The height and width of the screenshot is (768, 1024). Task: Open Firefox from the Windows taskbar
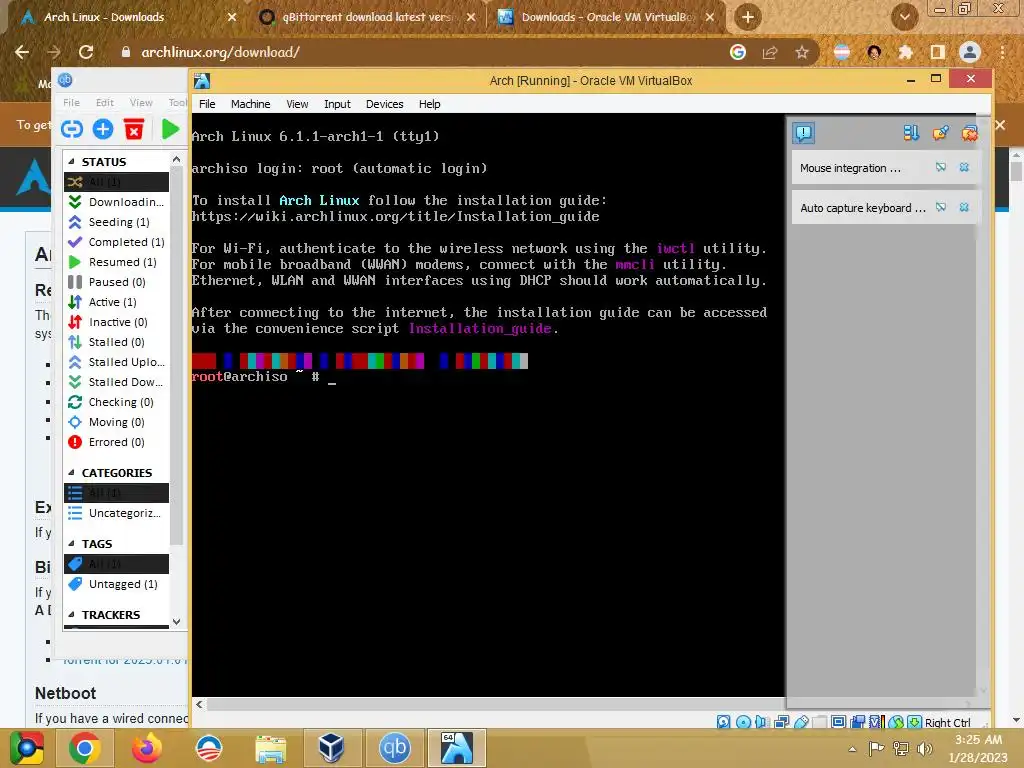coord(146,748)
